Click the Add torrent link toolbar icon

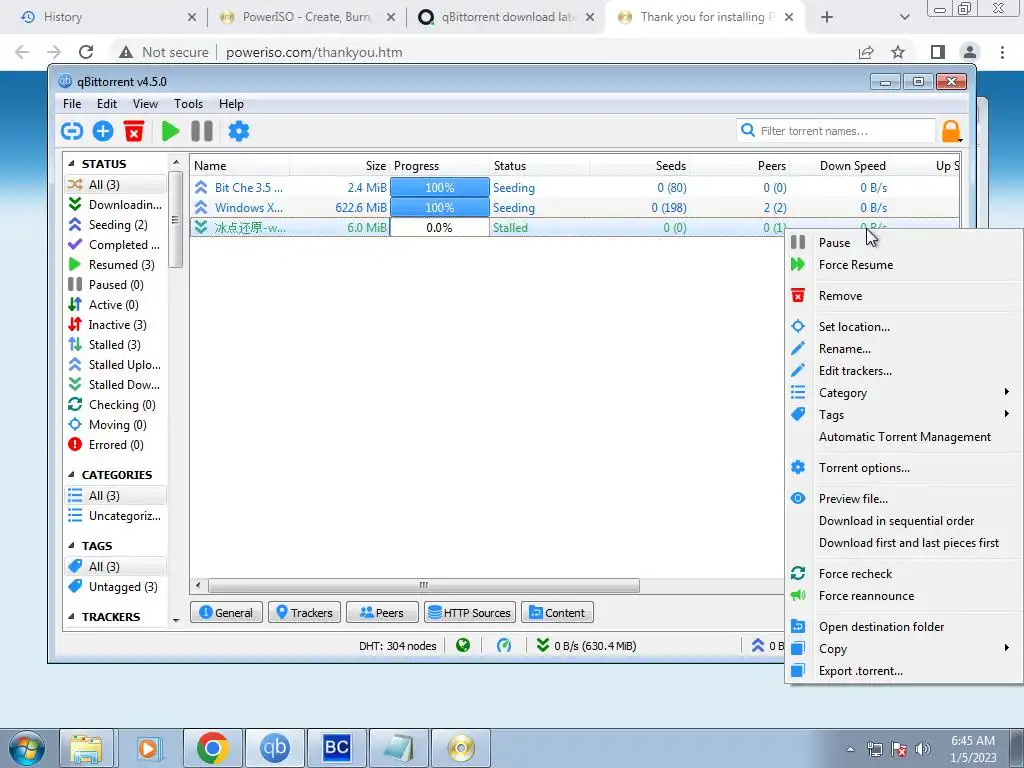(x=72, y=131)
